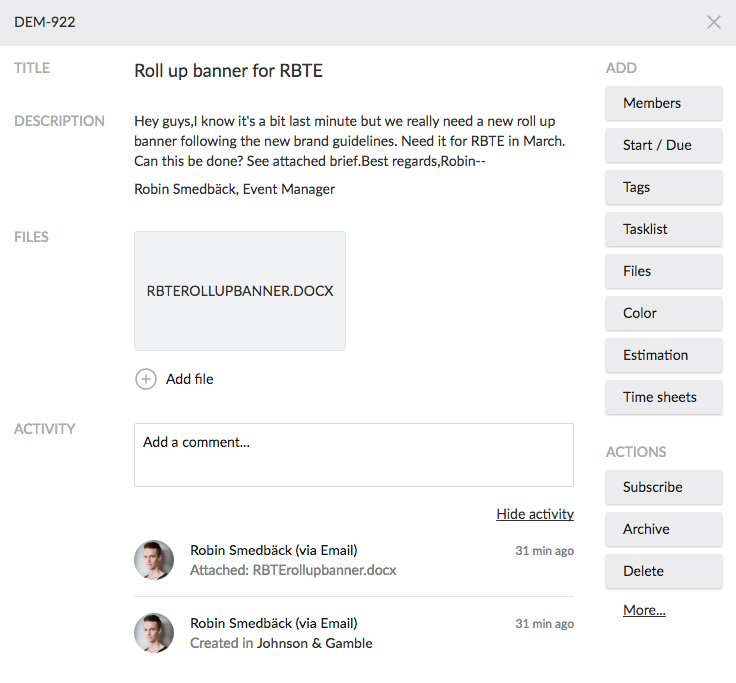Image resolution: width=736 pixels, height=683 pixels.
Task: Click the plus icon beside Add file
Action: (x=146, y=379)
